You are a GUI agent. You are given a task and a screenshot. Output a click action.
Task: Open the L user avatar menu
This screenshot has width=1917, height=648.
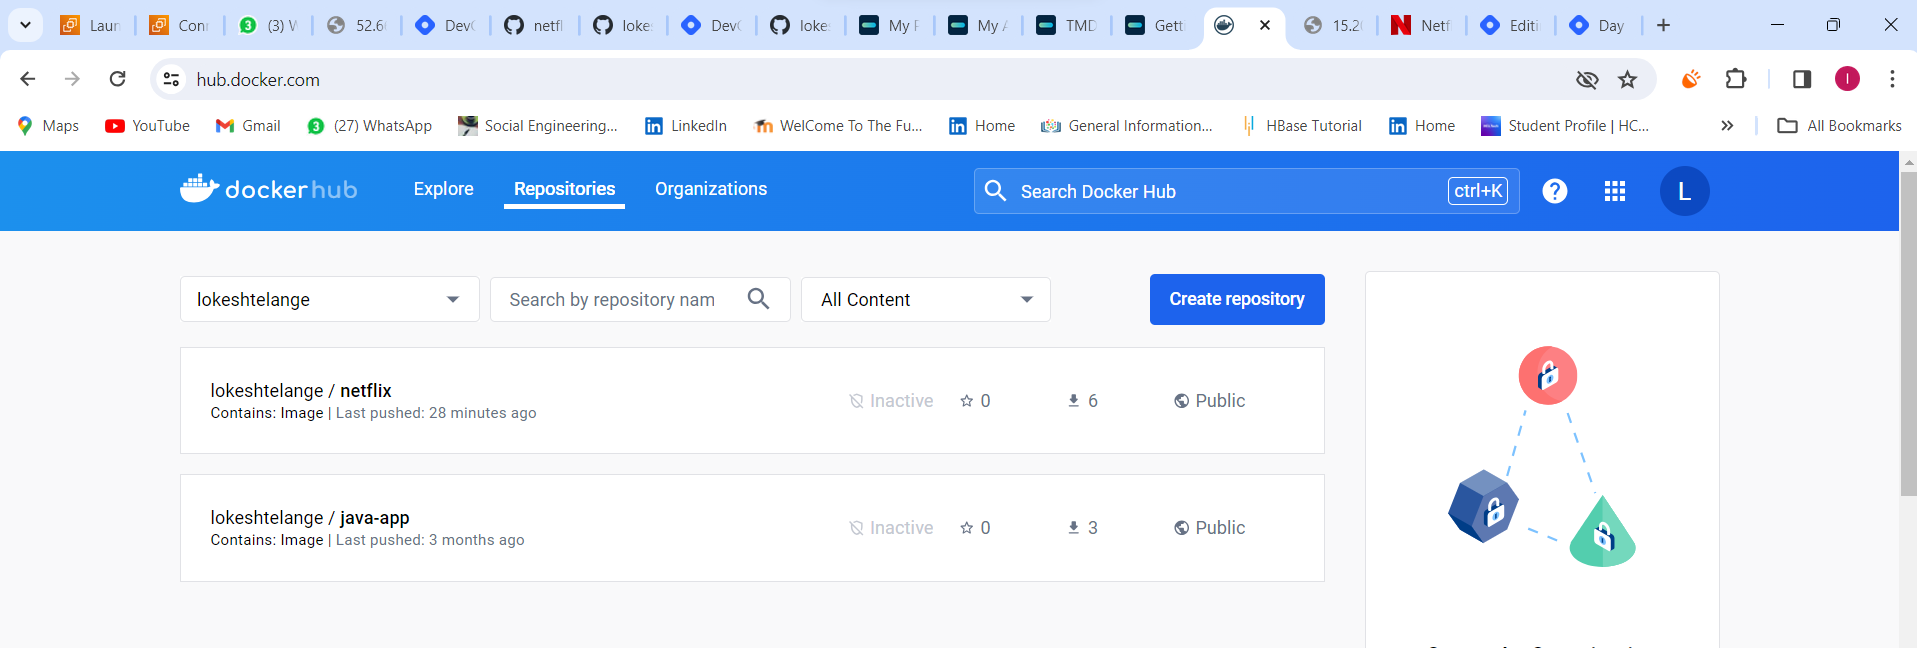click(1684, 191)
